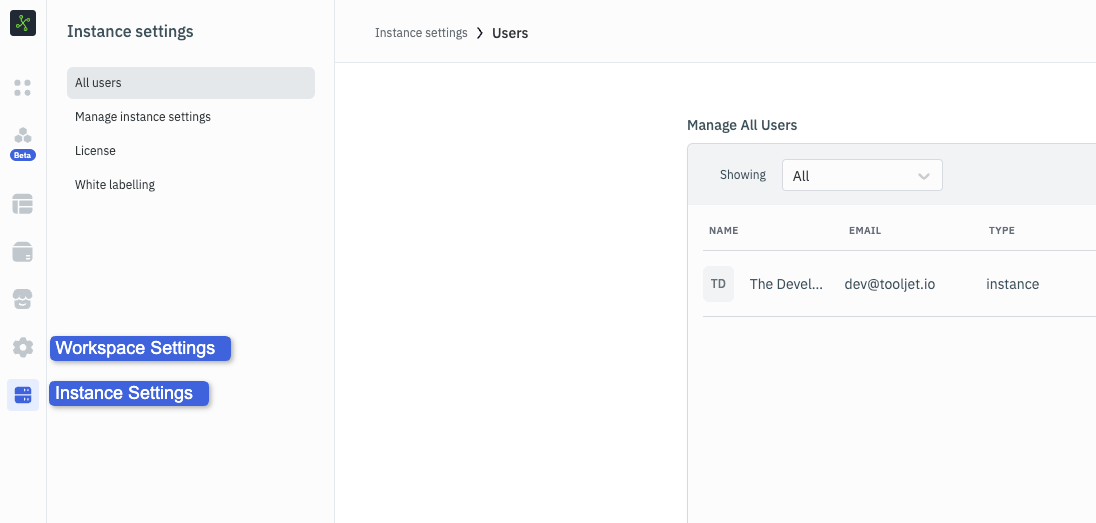Open the Marketplace icon in sidebar
The height and width of the screenshot is (523, 1096).
click(x=23, y=299)
